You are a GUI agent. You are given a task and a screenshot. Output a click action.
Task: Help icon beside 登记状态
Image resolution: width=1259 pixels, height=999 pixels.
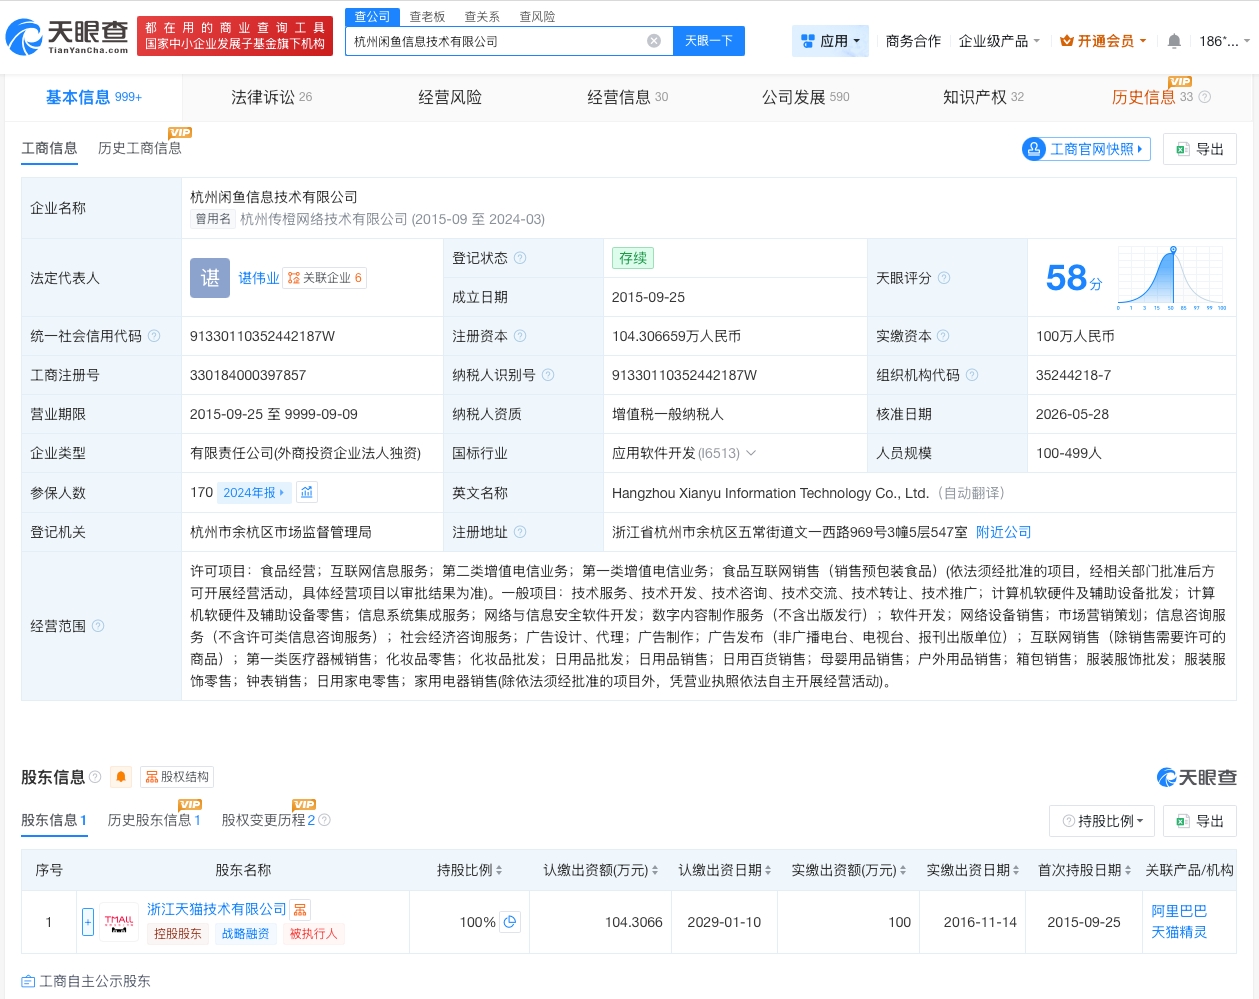[520, 258]
